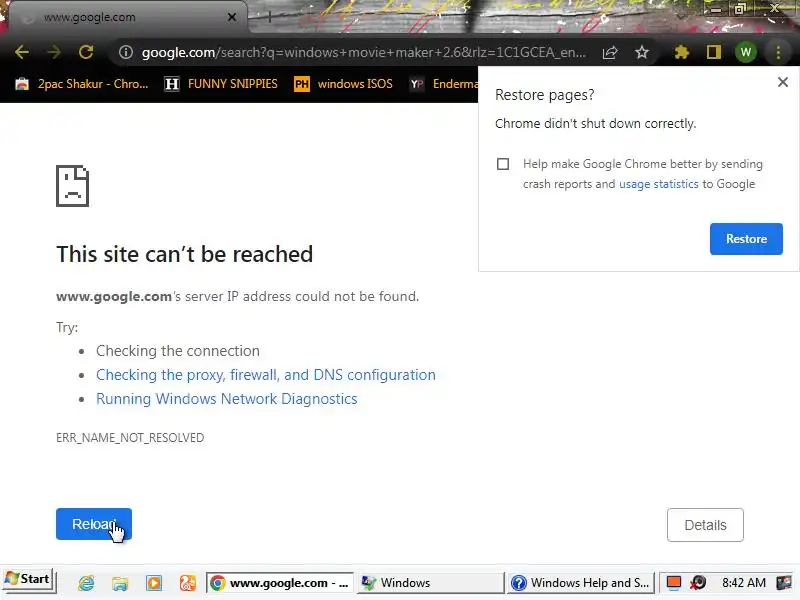Open proxy, firewall, and DNS configuration link

tap(266, 375)
